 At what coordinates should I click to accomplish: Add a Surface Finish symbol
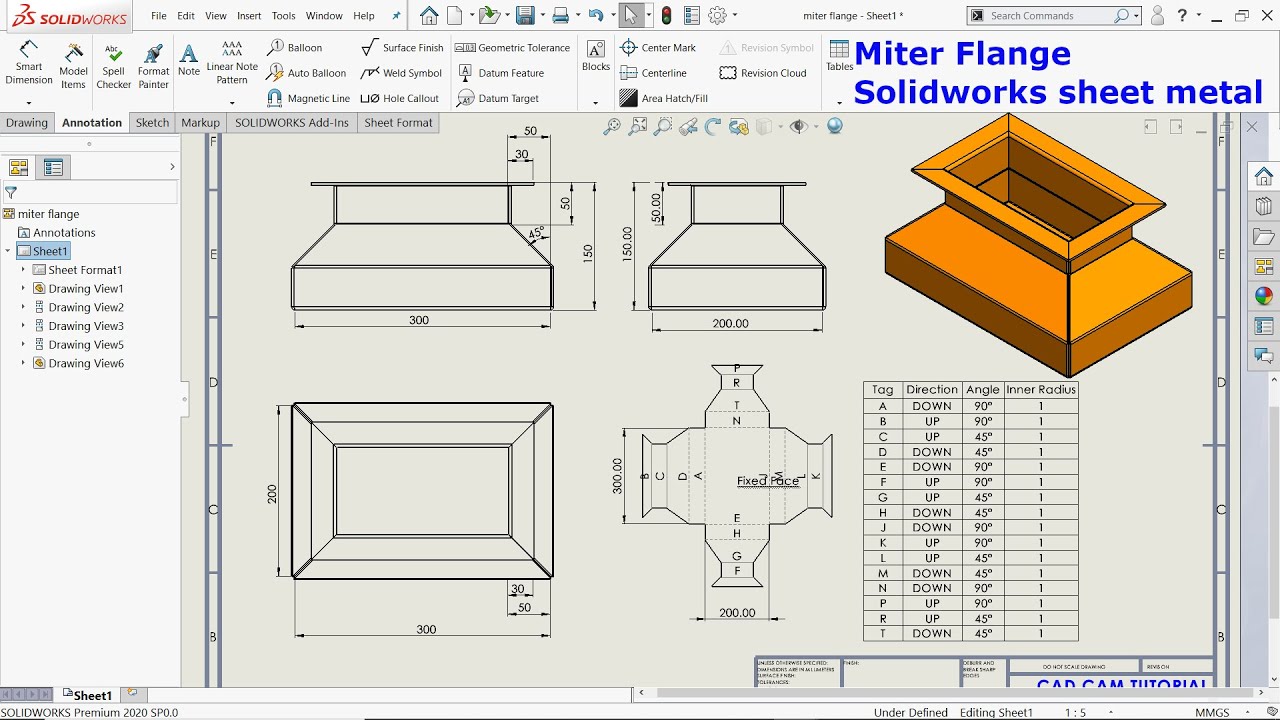[x=402, y=47]
